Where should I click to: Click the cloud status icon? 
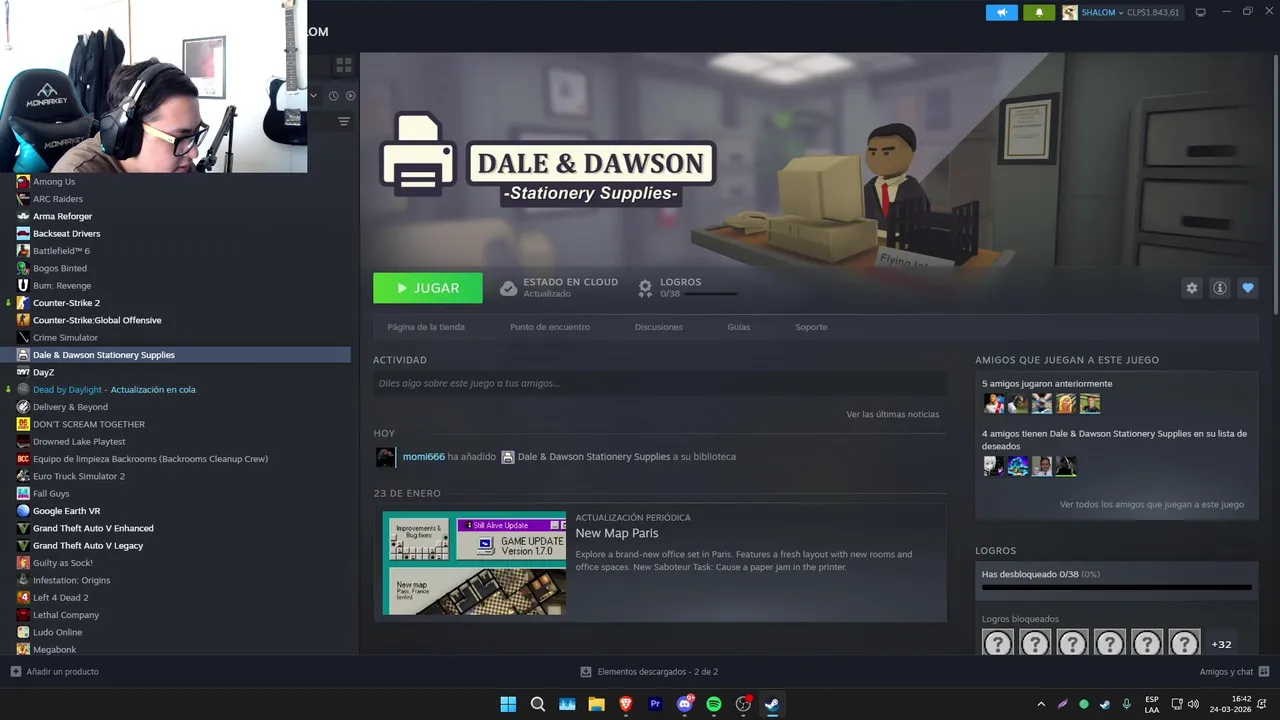508,288
